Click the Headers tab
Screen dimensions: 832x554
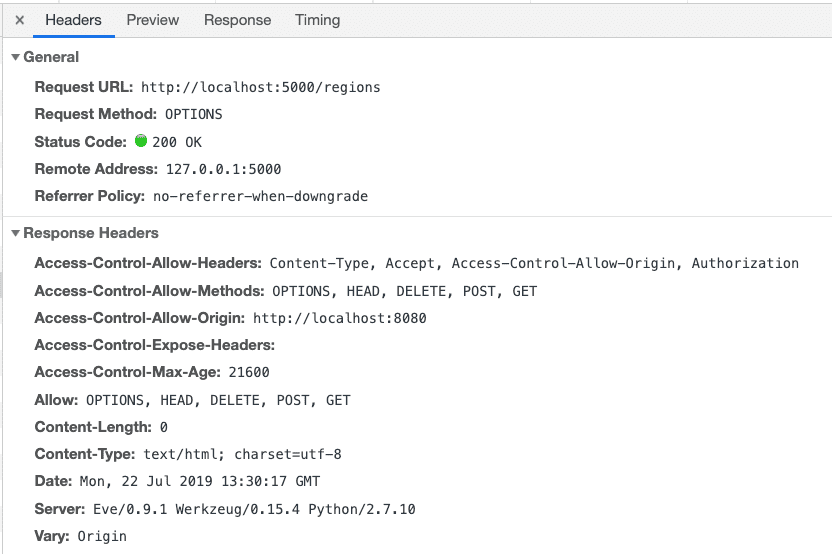[73, 20]
